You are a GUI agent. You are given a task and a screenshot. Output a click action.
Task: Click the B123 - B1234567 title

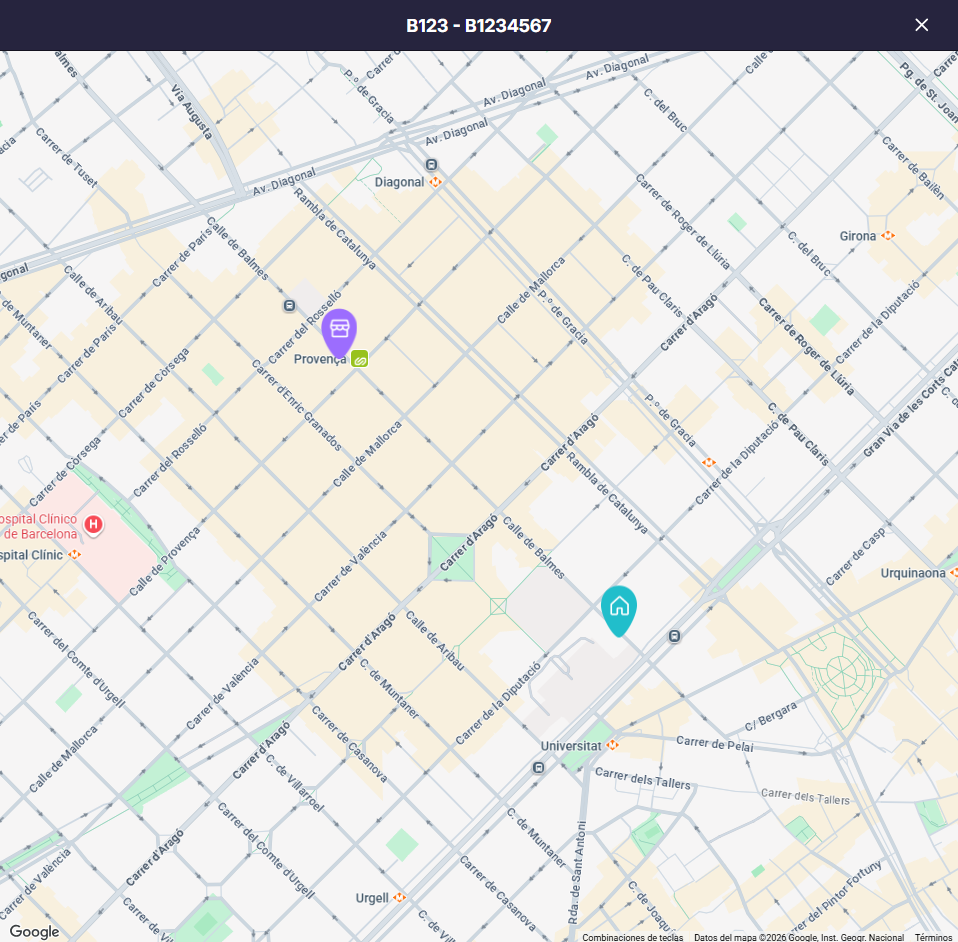[x=478, y=26]
